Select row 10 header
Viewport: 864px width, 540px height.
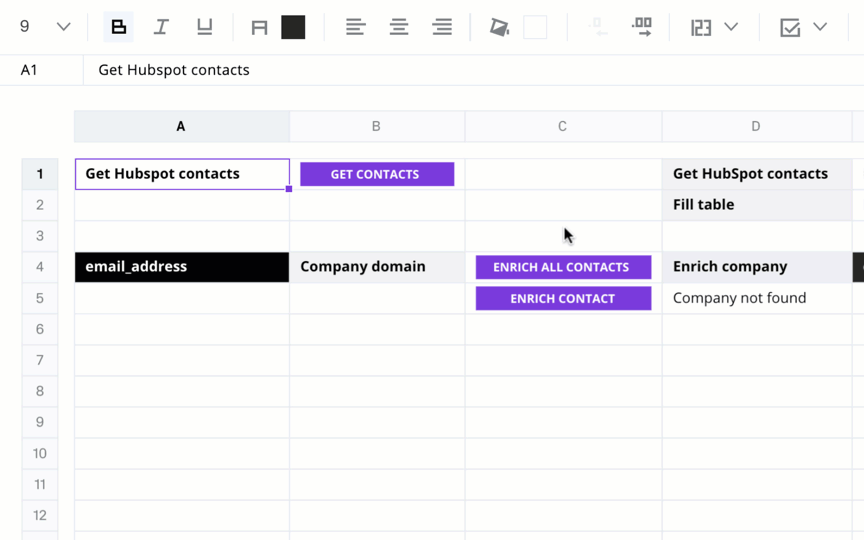pyautogui.click(x=40, y=453)
